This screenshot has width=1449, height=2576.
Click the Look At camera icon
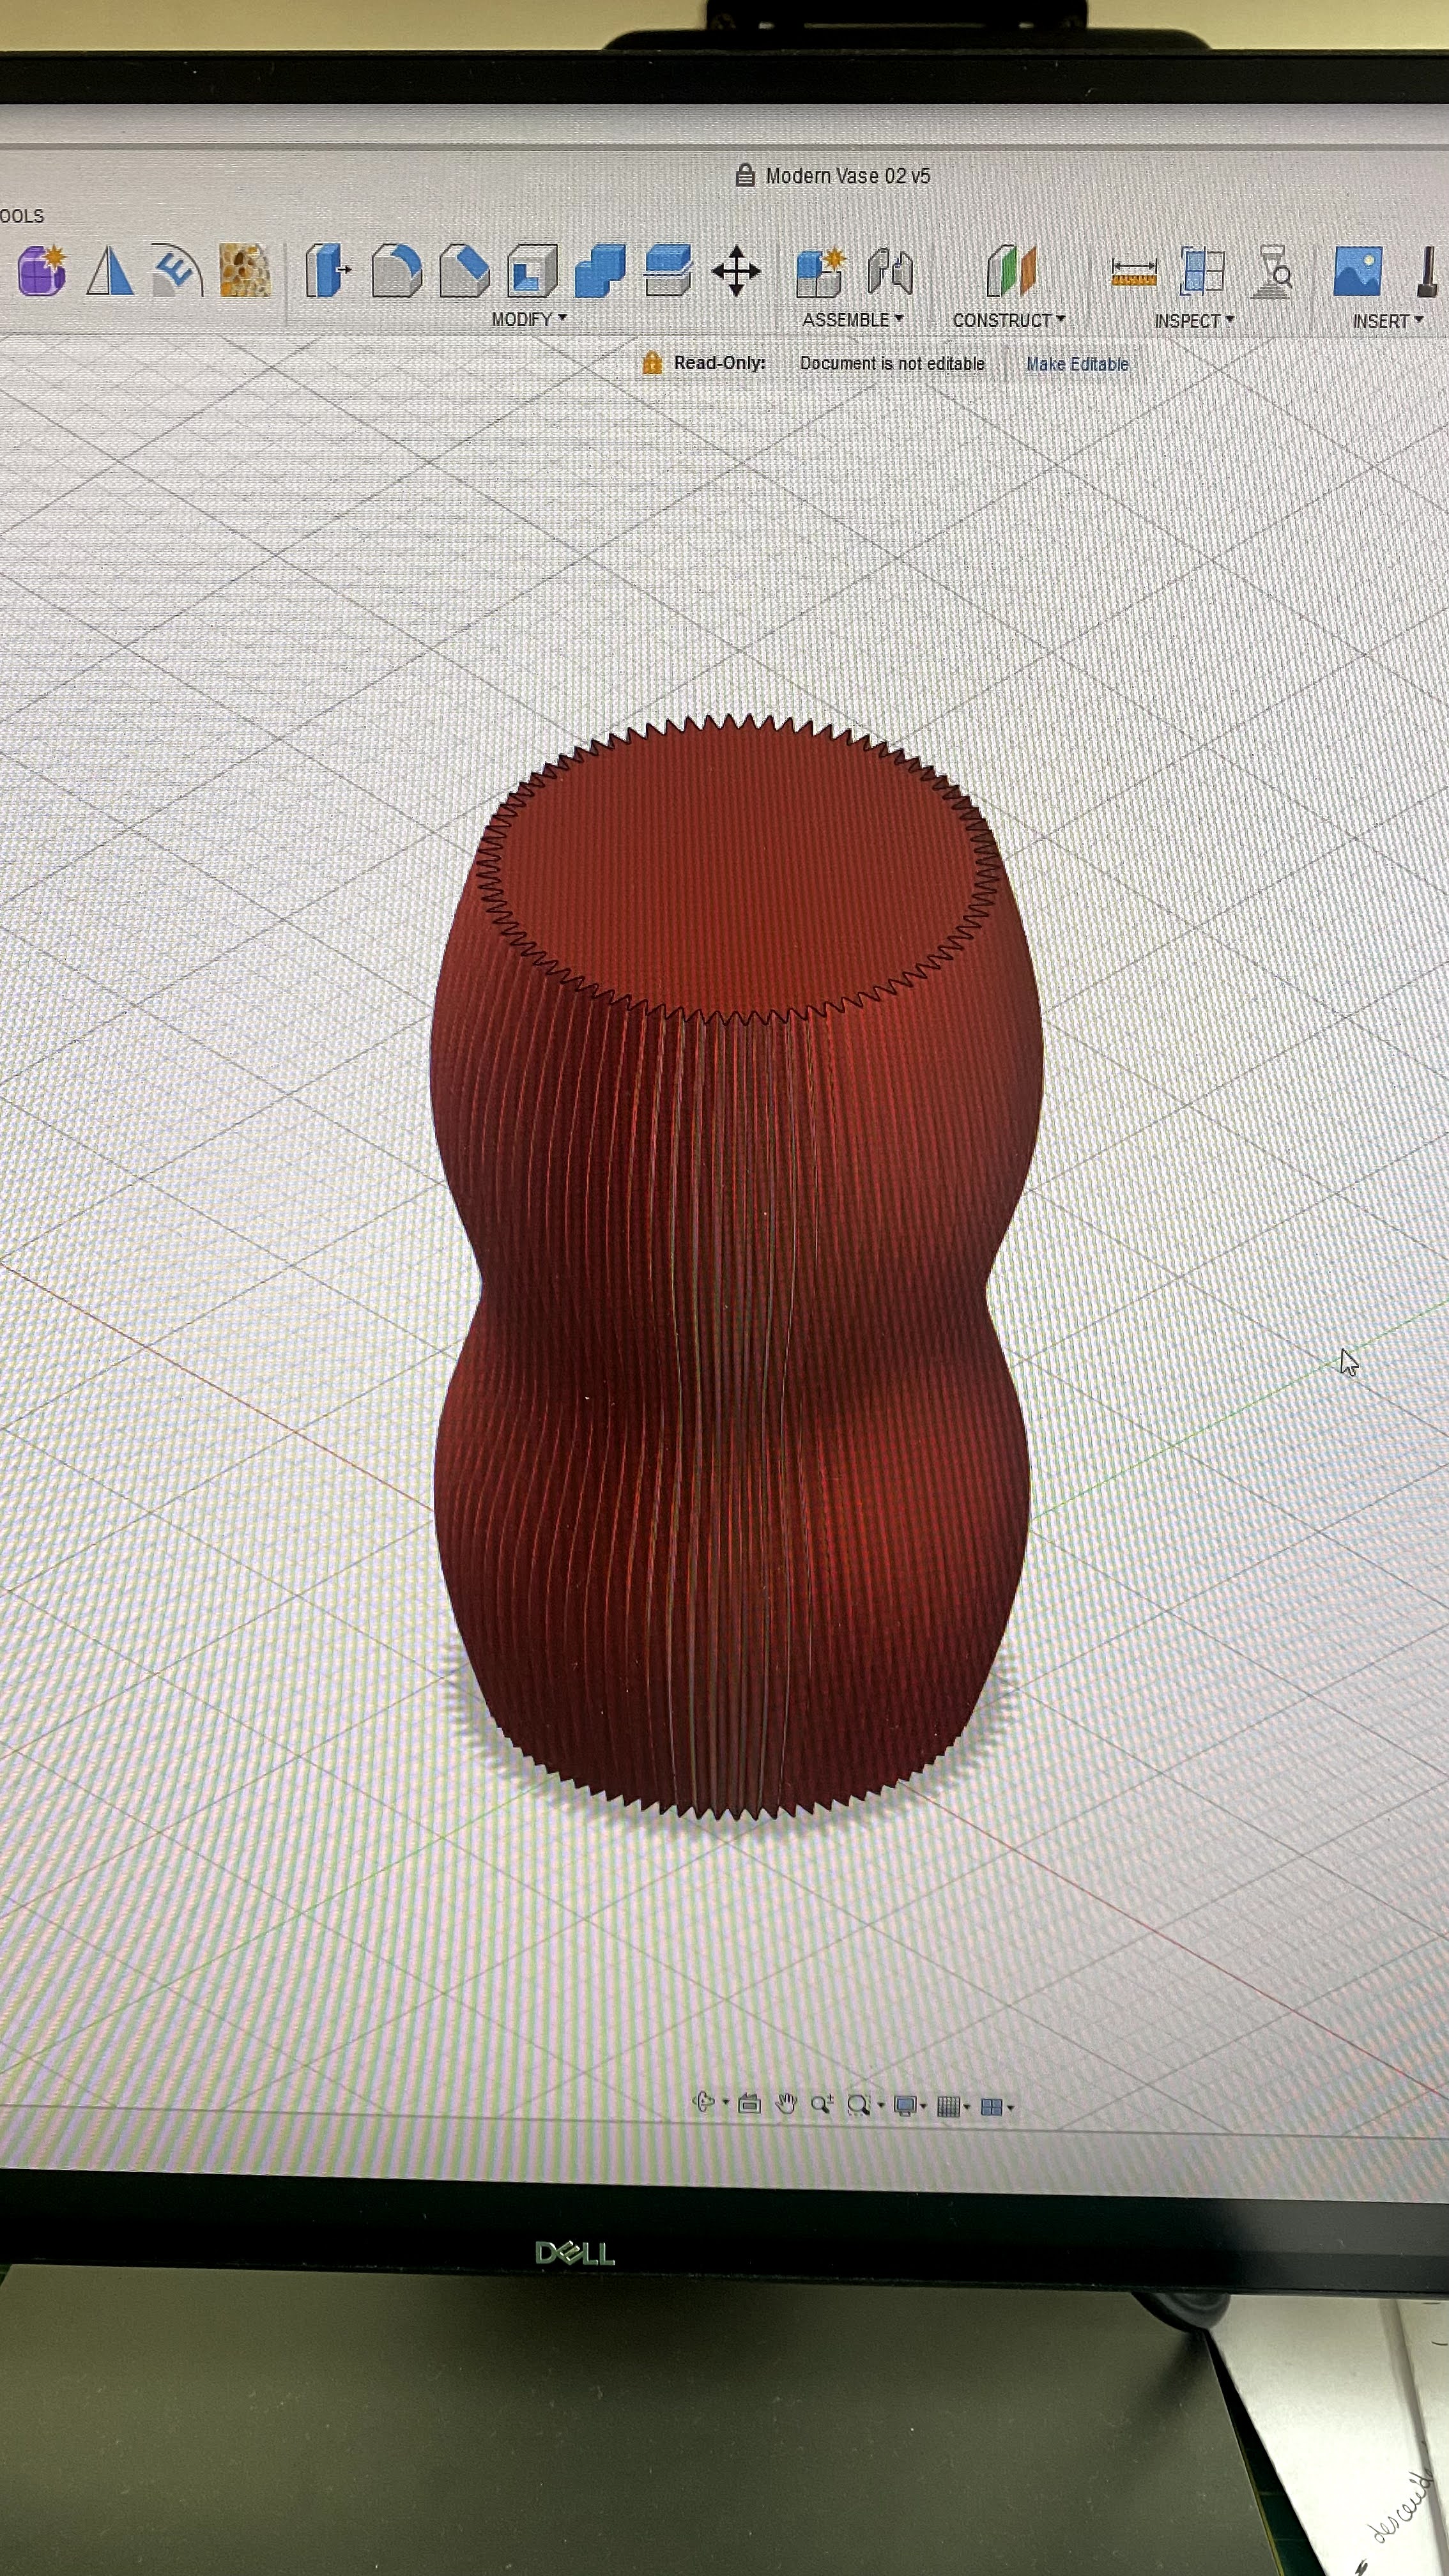(x=749, y=2104)
